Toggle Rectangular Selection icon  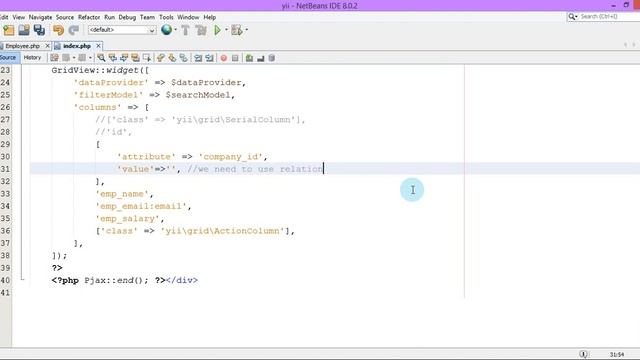point(147,58)
